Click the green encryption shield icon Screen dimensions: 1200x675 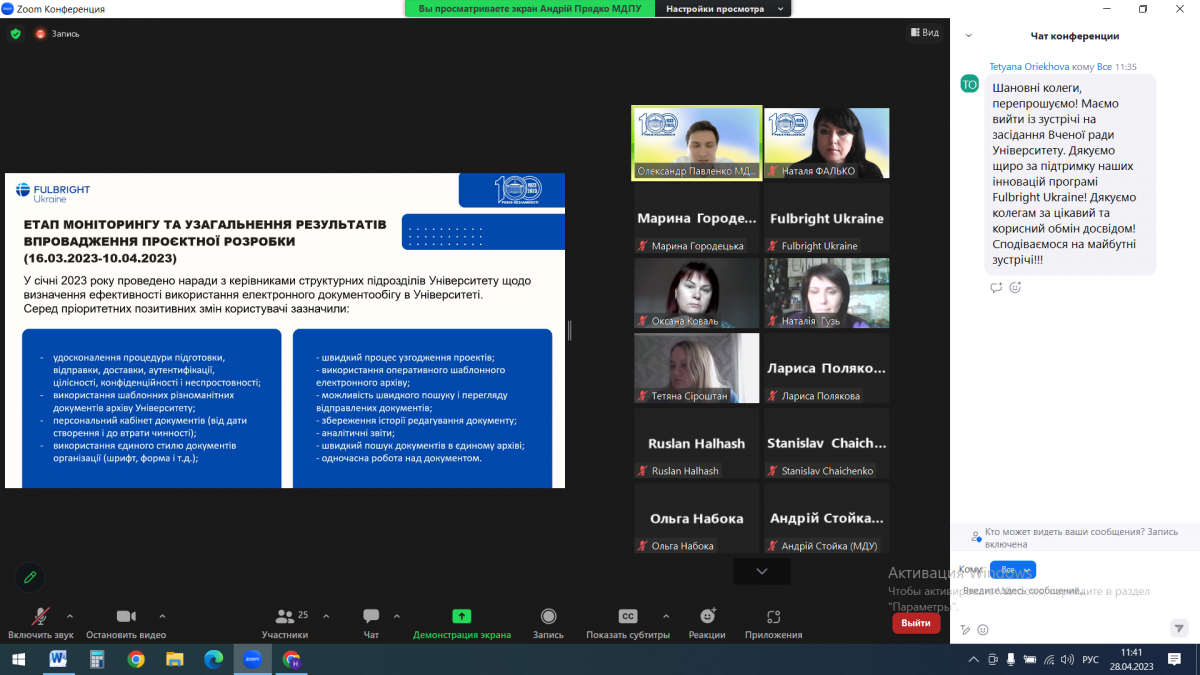tap(15, 34)
